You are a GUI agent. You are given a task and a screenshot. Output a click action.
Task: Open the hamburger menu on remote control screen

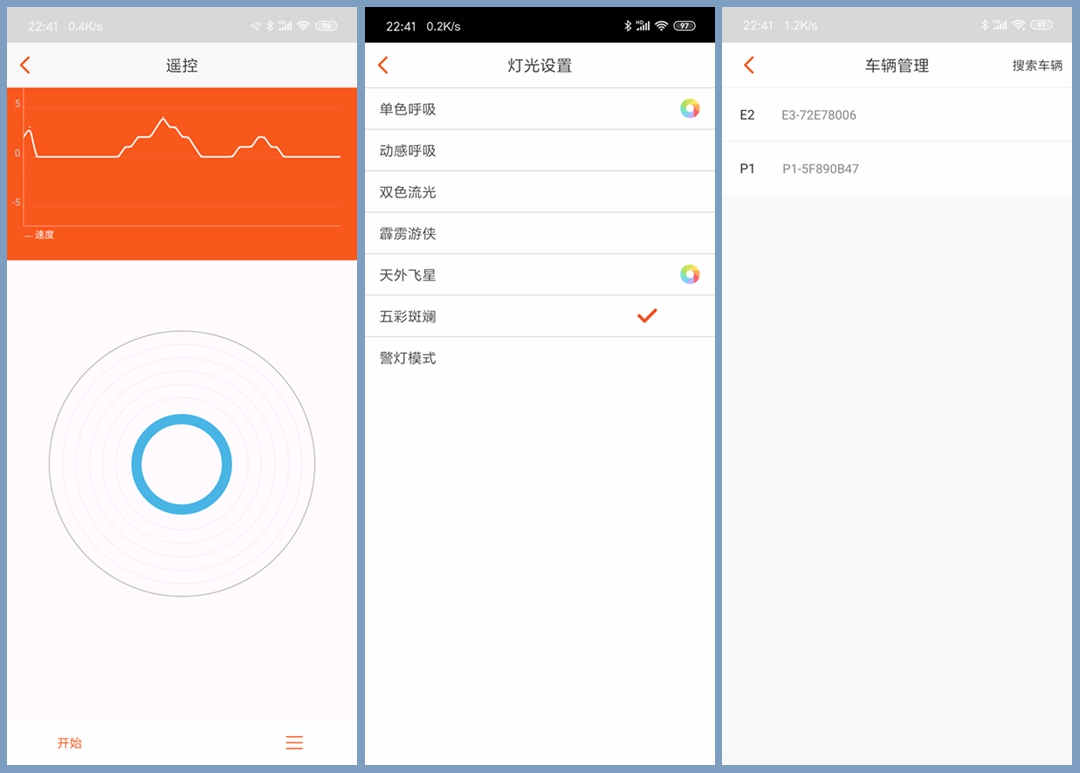pyautogui.click(x=294, y=743)
